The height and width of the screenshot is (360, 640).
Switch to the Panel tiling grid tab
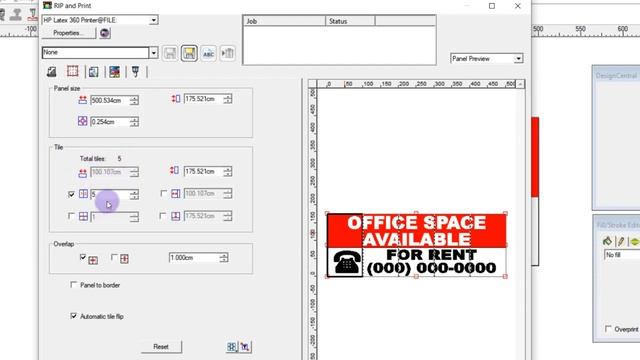tap(73, 71)
